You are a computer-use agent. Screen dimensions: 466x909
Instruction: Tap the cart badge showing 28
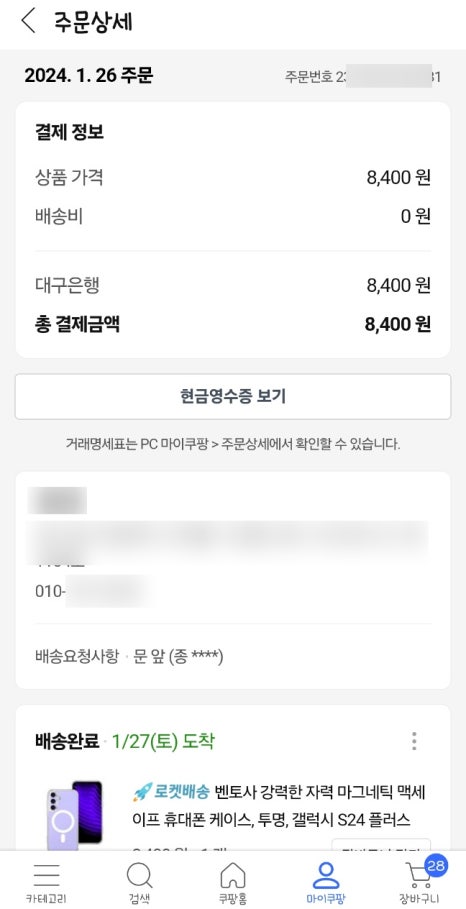(435, 866)
